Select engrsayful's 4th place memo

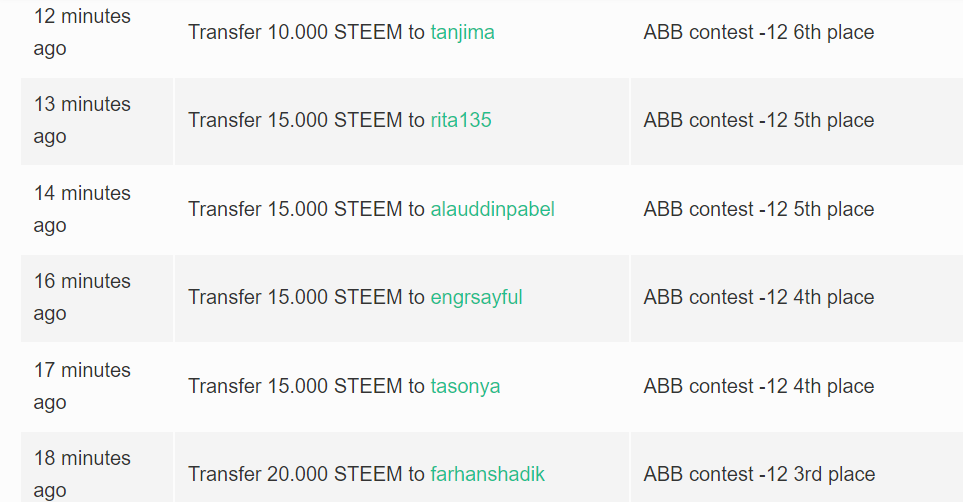pyautogui.click(x=759, y=297)
